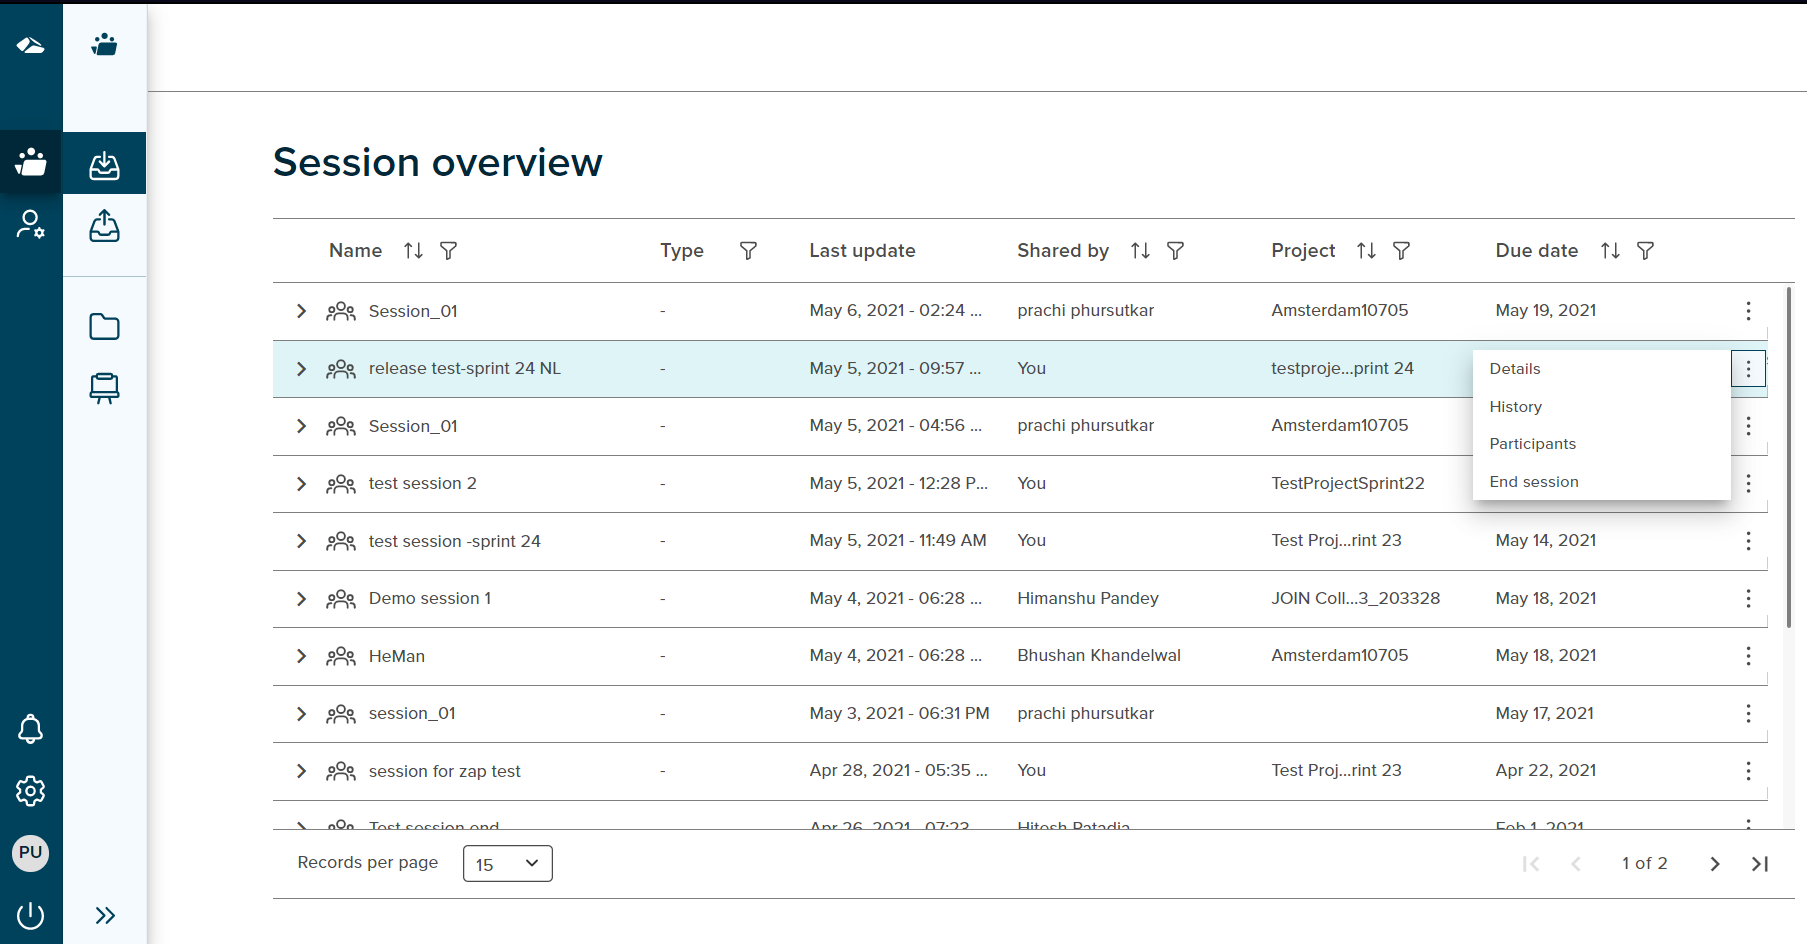Apply a filter on the Type column
1807x944 pixels.
point(748,250)
